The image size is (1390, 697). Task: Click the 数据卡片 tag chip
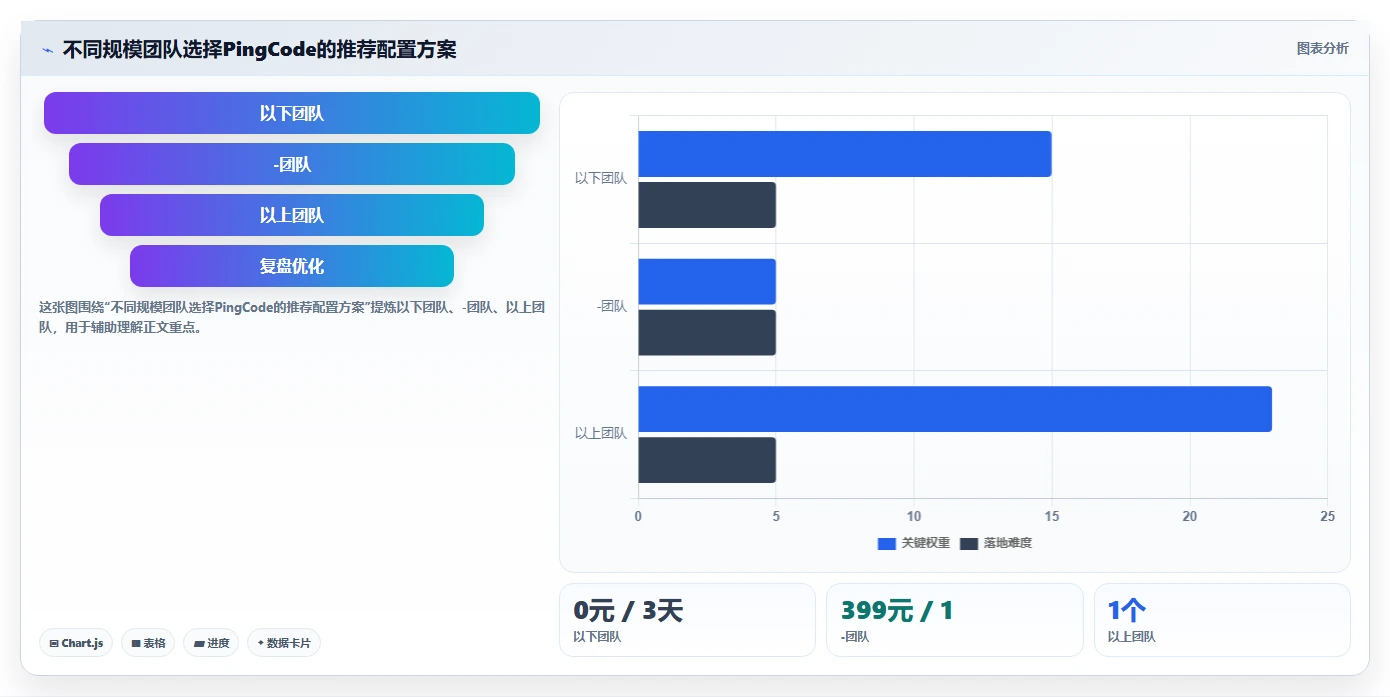[x=284, y=643]
